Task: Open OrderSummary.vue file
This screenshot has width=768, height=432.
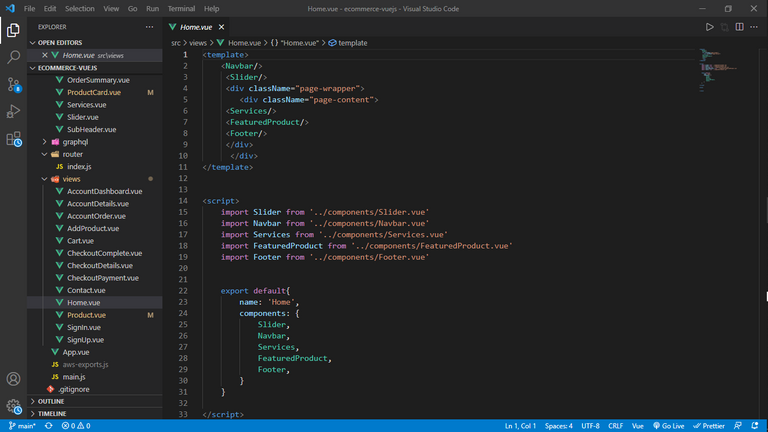Action: pyautogui.click(x=98, y=80)
